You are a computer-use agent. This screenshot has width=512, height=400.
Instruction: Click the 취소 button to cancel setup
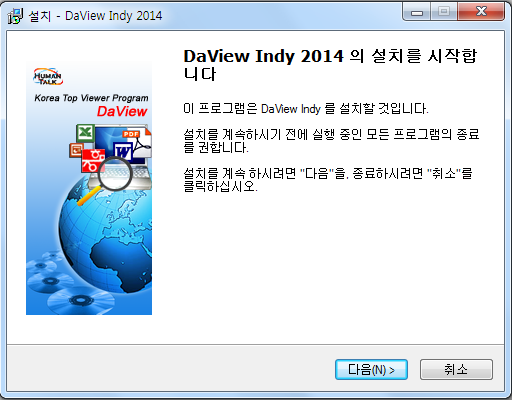point(456,369)
